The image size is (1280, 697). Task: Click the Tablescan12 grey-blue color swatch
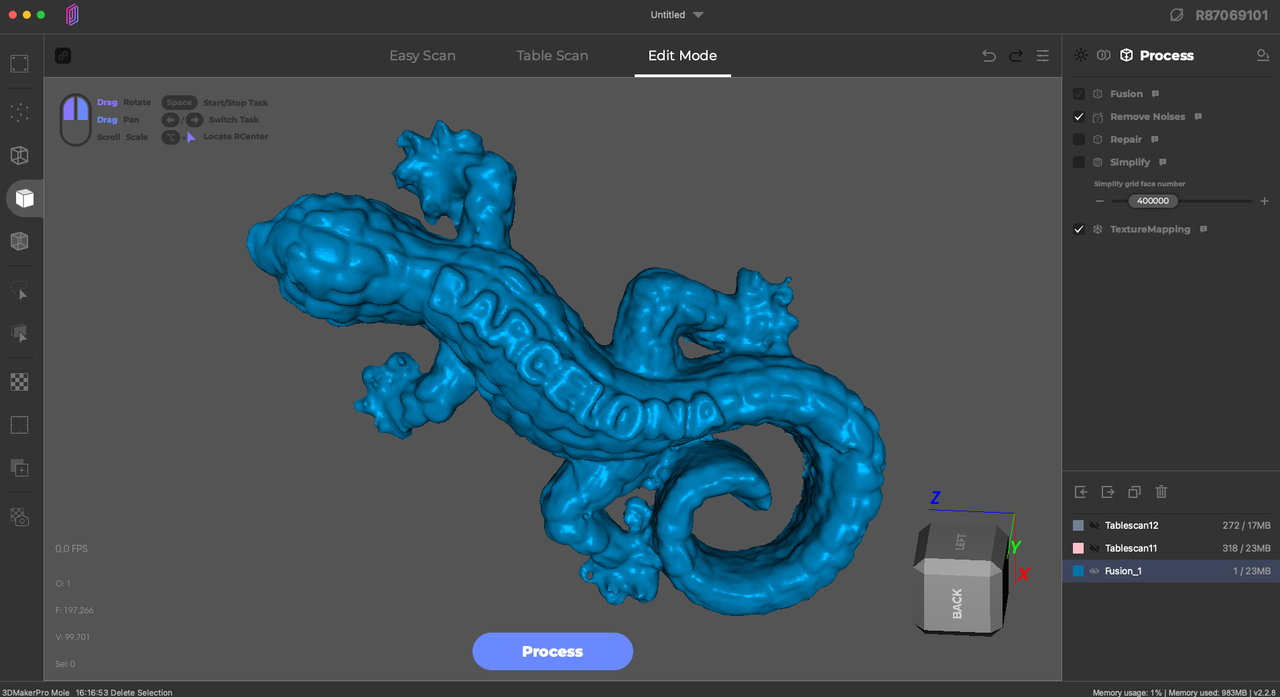point(1078,525)
